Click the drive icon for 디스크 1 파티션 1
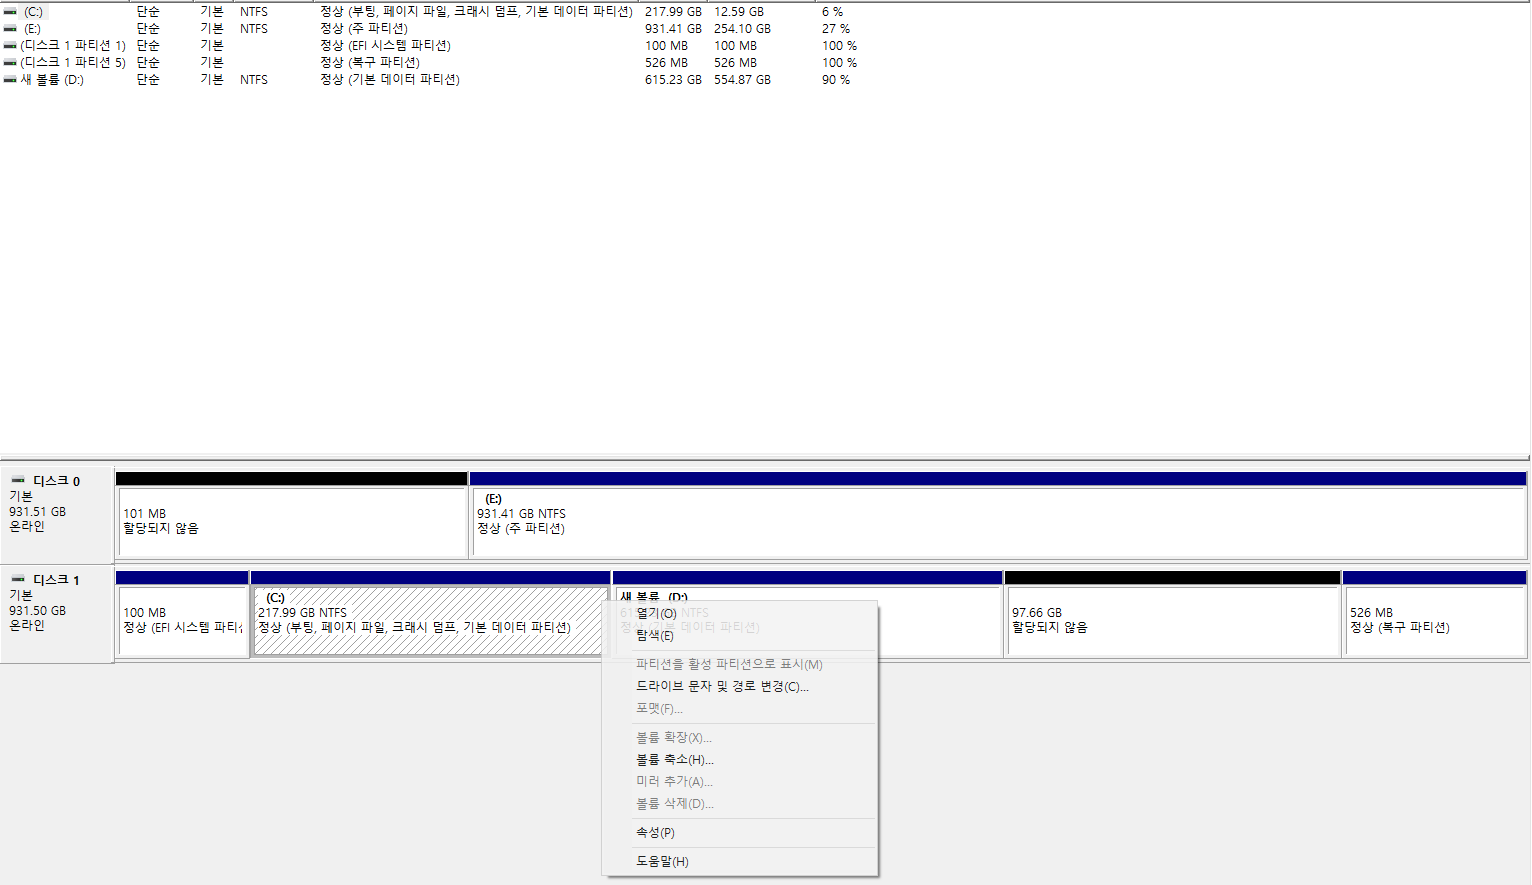 pos(10,46)
